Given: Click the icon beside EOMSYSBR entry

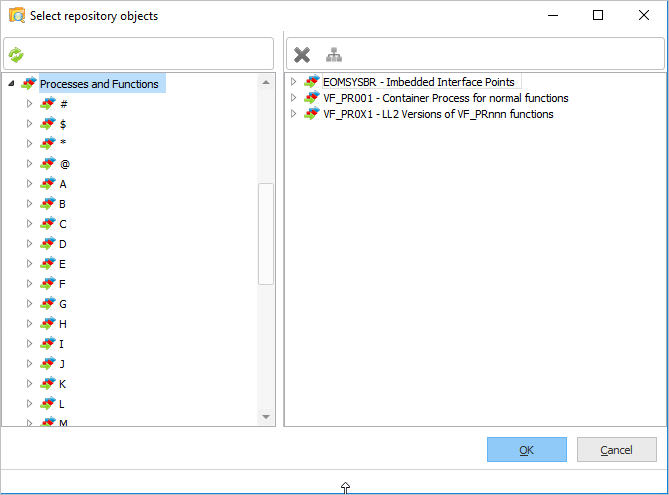Looking at the screenshot, I should (x=313, y=82).
